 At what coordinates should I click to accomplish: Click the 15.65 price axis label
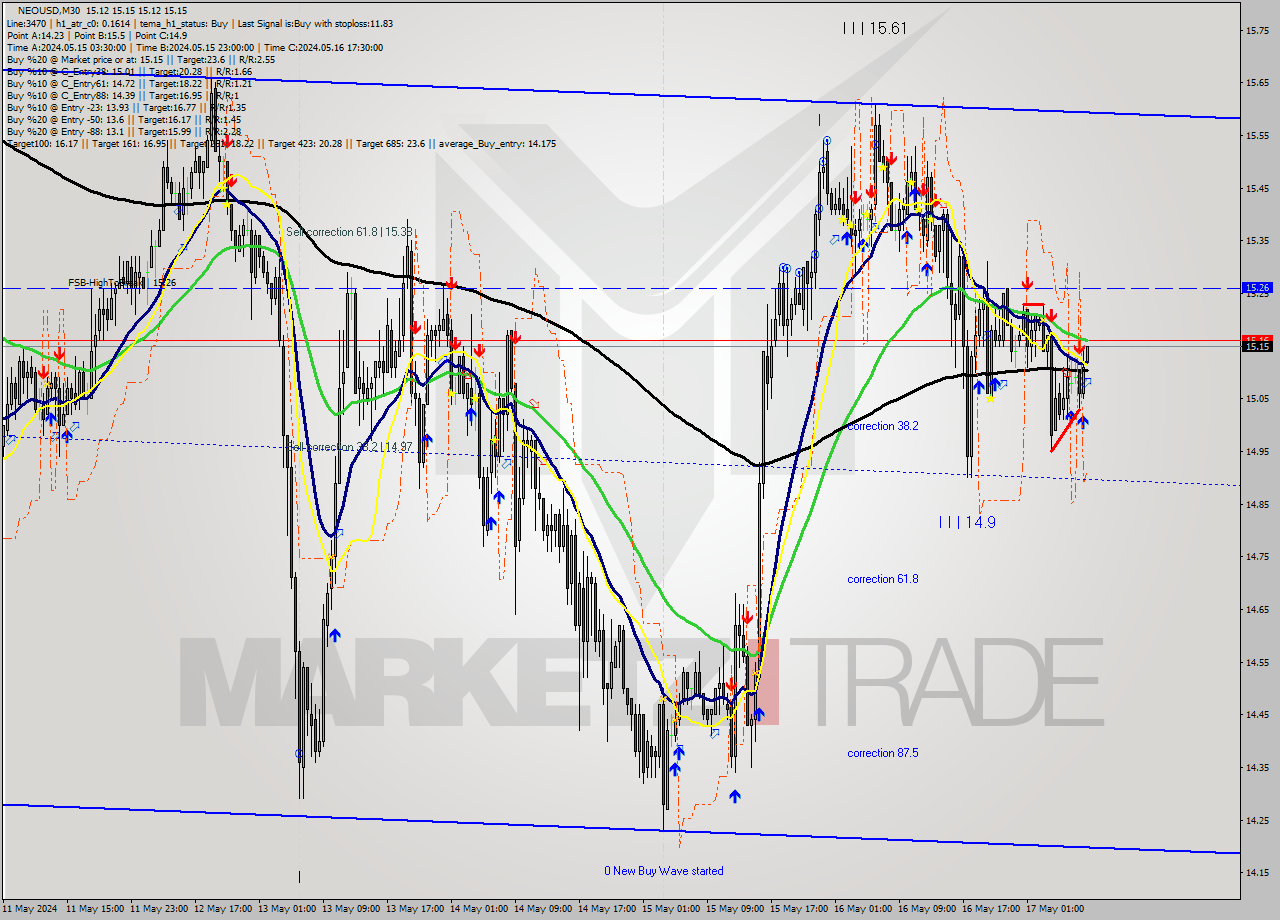[1257, 83]
